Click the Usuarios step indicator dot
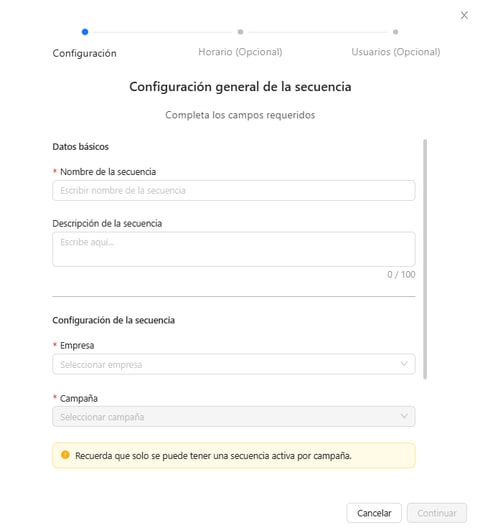The height and width of the screenshot is (530, 480). (x=395, y=32)
